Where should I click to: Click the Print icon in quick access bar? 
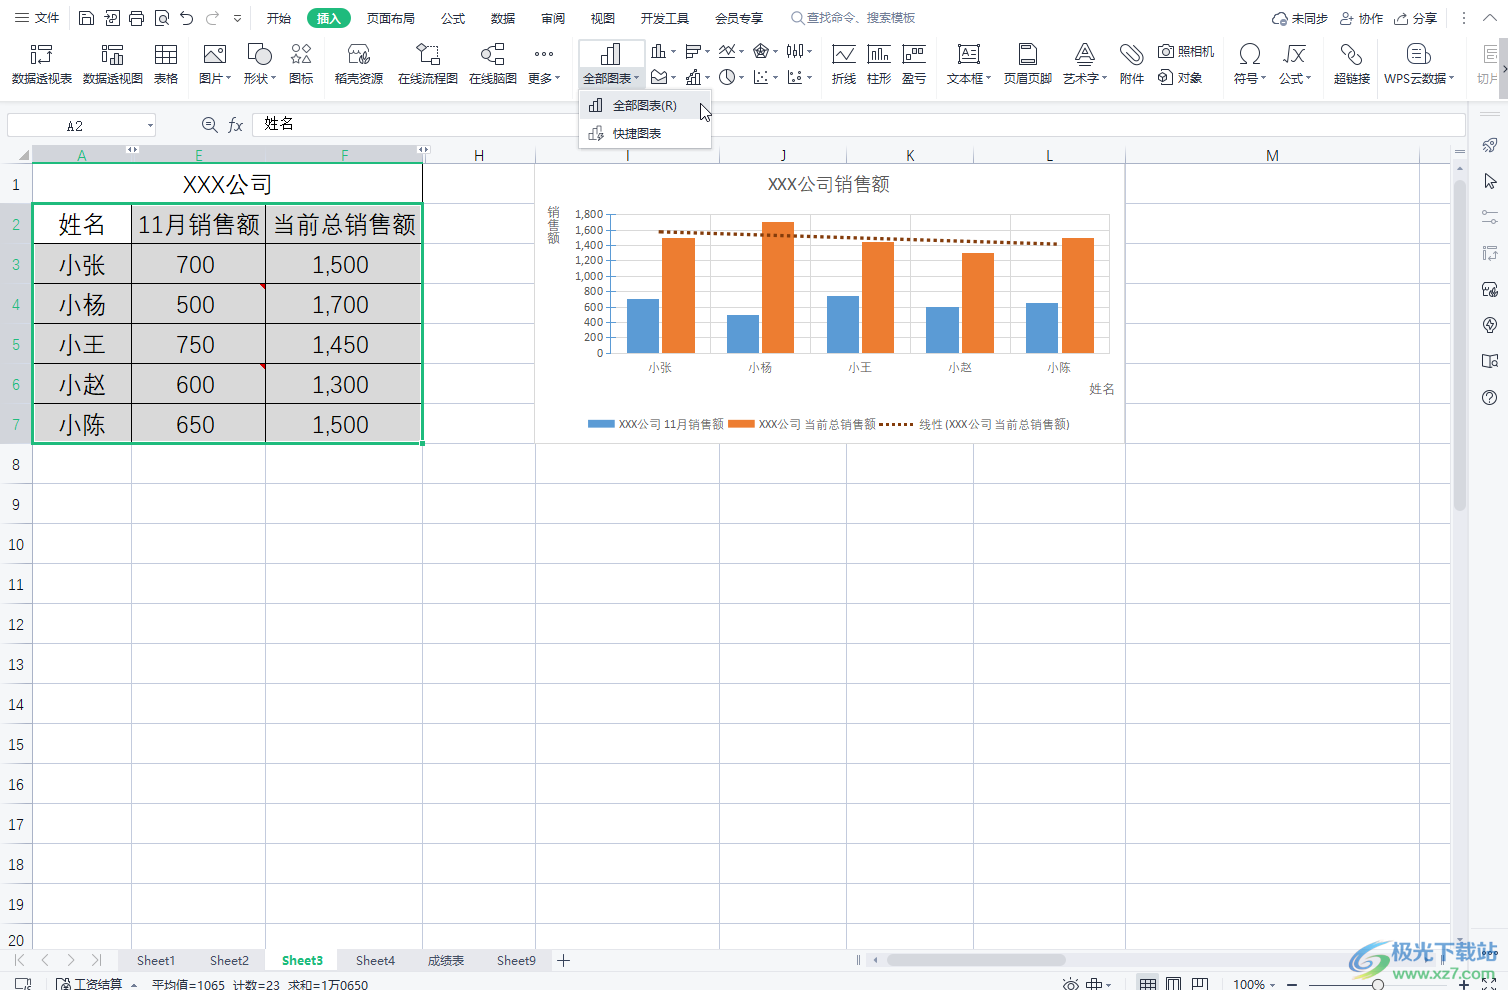[136, 18]
